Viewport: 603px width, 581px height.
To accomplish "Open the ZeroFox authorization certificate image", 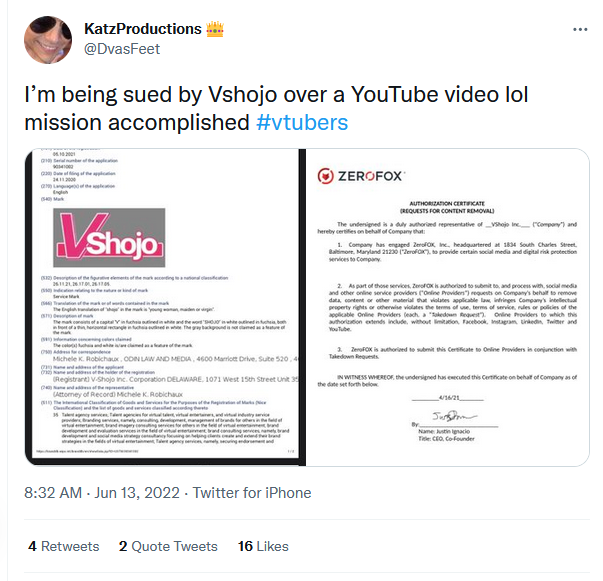I will coord(448,307).
